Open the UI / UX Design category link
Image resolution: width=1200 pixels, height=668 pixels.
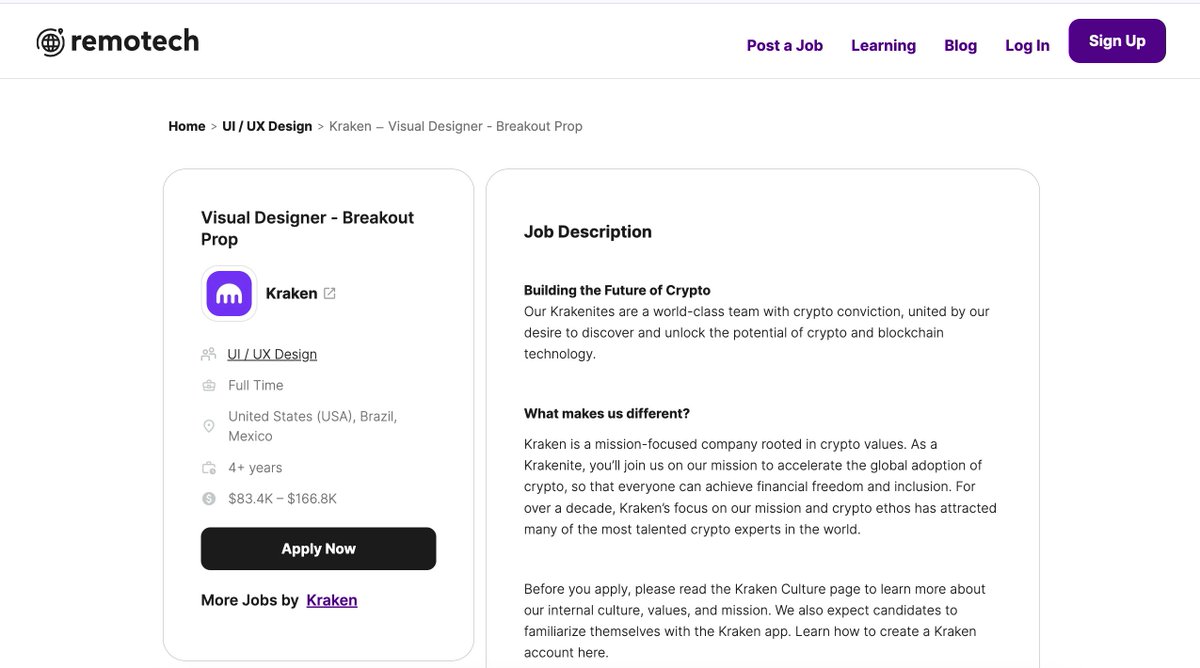click(x=272, y=354)
